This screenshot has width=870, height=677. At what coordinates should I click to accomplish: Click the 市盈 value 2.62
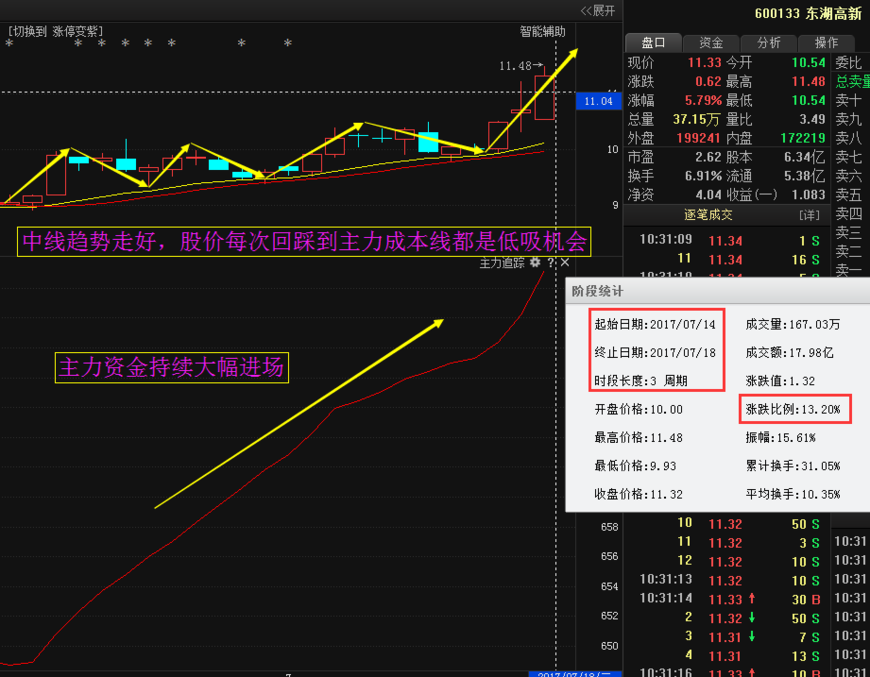click(708, 157)
